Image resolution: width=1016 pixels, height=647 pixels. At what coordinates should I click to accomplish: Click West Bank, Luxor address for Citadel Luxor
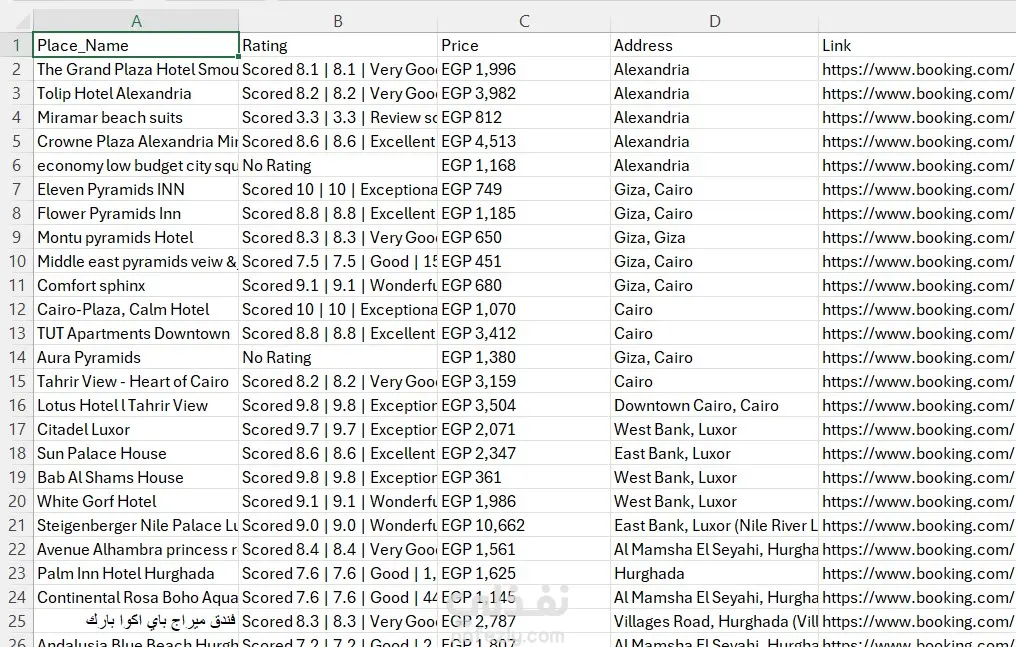715,429
